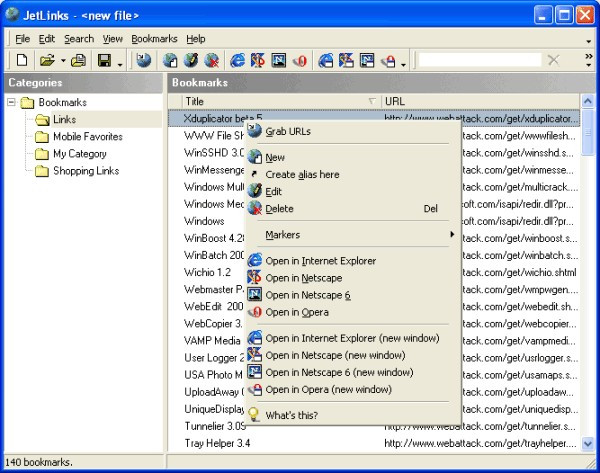Click toolbar Opera new window icon
The image size is (600, 473).
tap(388, 60)
